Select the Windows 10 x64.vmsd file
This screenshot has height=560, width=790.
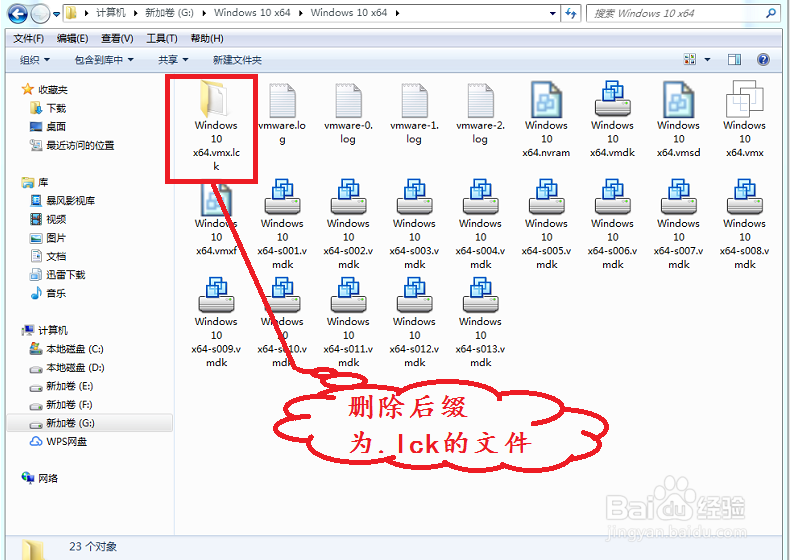click(678, 120)
